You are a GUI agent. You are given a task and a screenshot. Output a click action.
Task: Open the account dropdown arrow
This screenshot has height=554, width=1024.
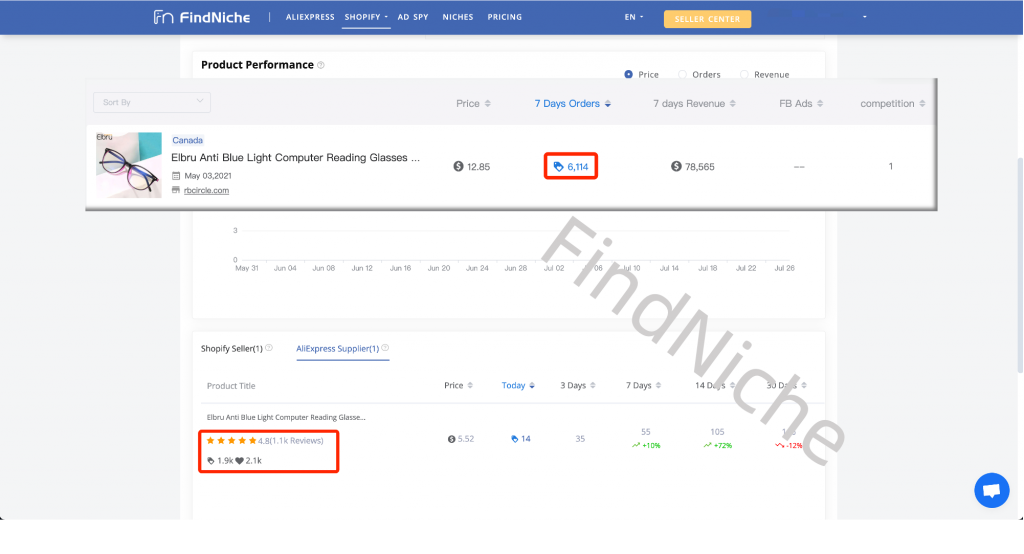tap(865, 17)
